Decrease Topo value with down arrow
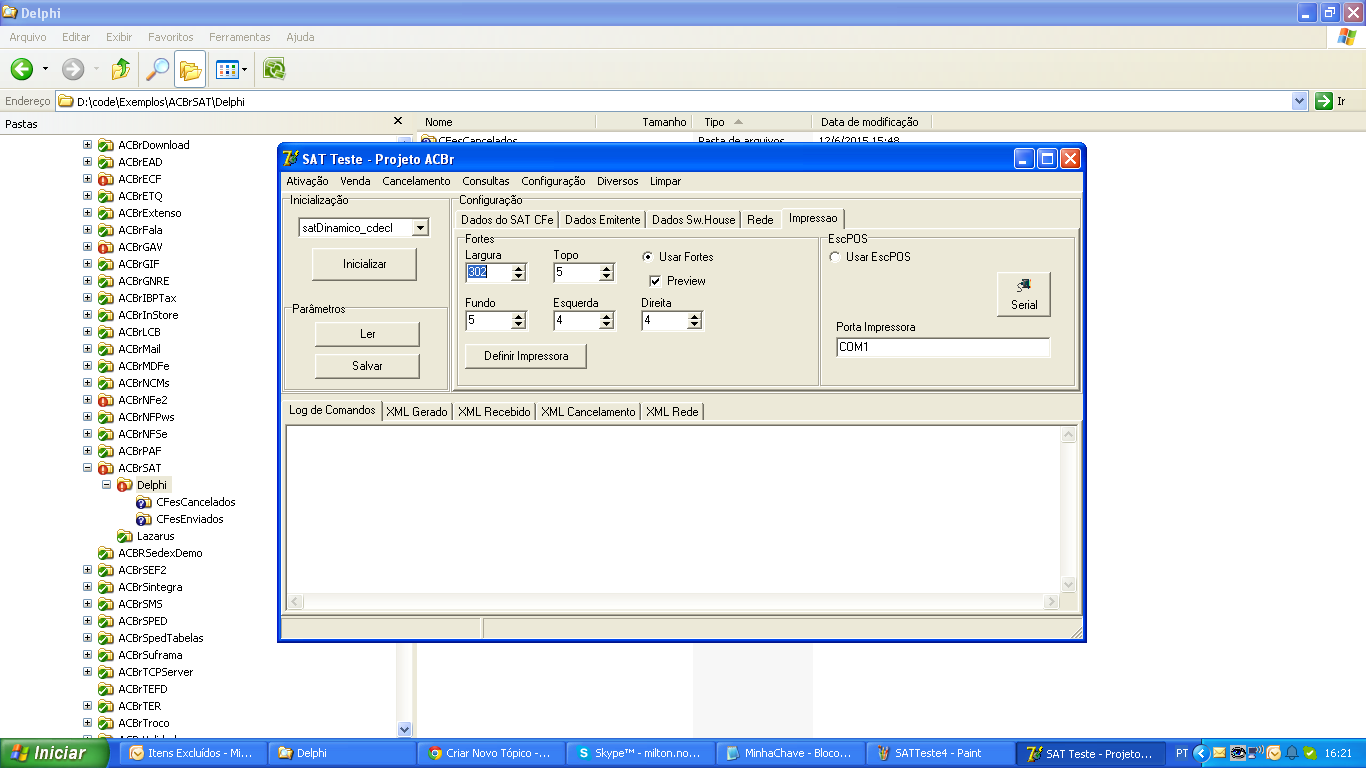This screenshot has height=768, width=1366. [606, 277]
